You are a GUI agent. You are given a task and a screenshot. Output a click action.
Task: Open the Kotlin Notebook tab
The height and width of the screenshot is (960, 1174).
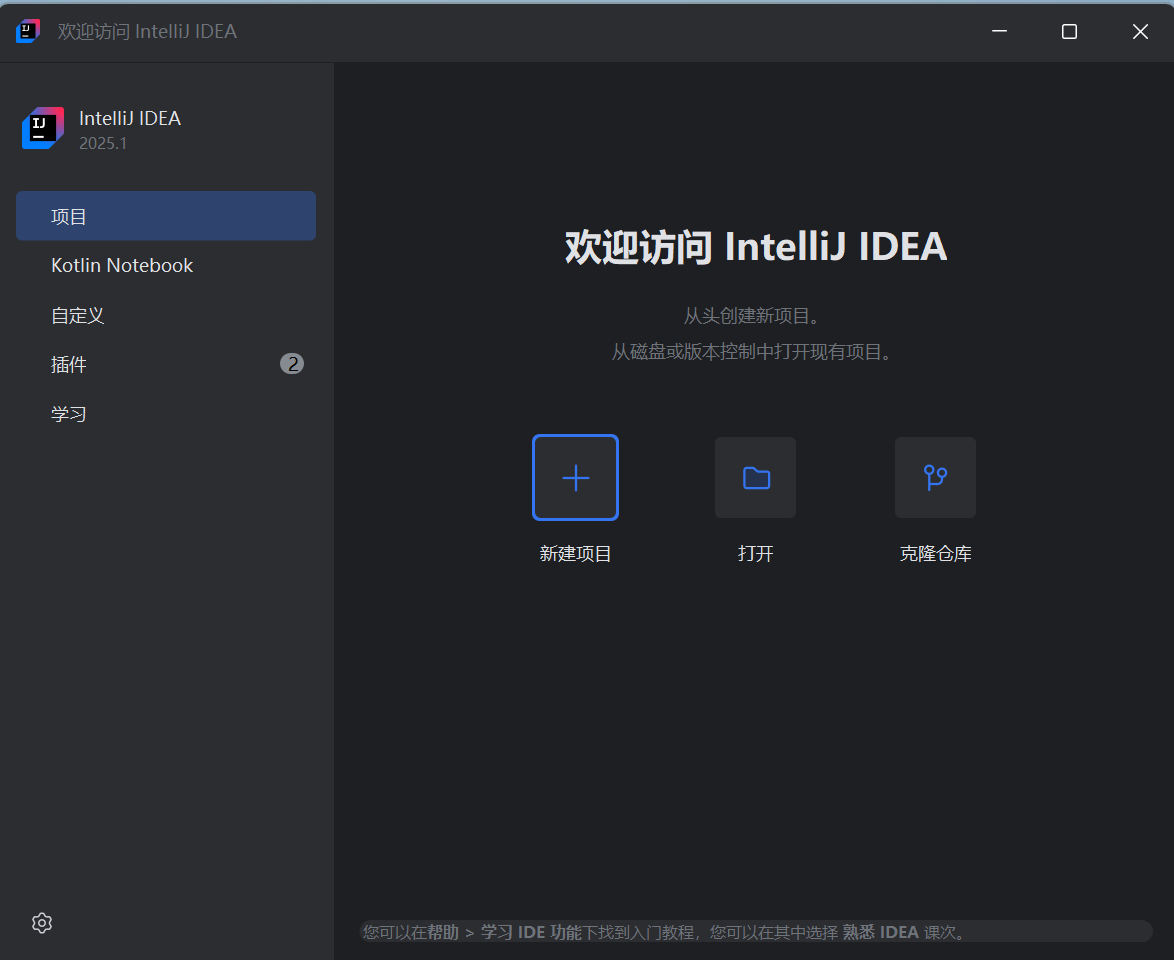click(165, 265)
